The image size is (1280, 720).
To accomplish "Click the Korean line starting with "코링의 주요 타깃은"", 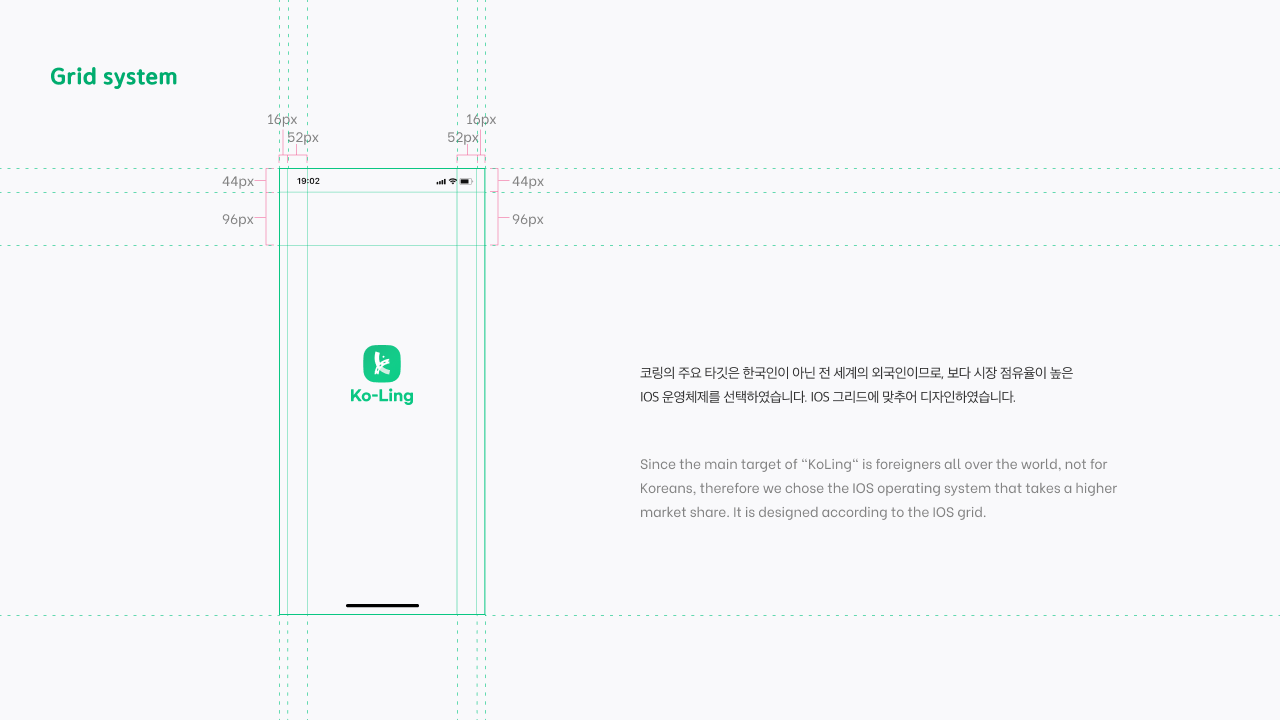I will 856,373.
